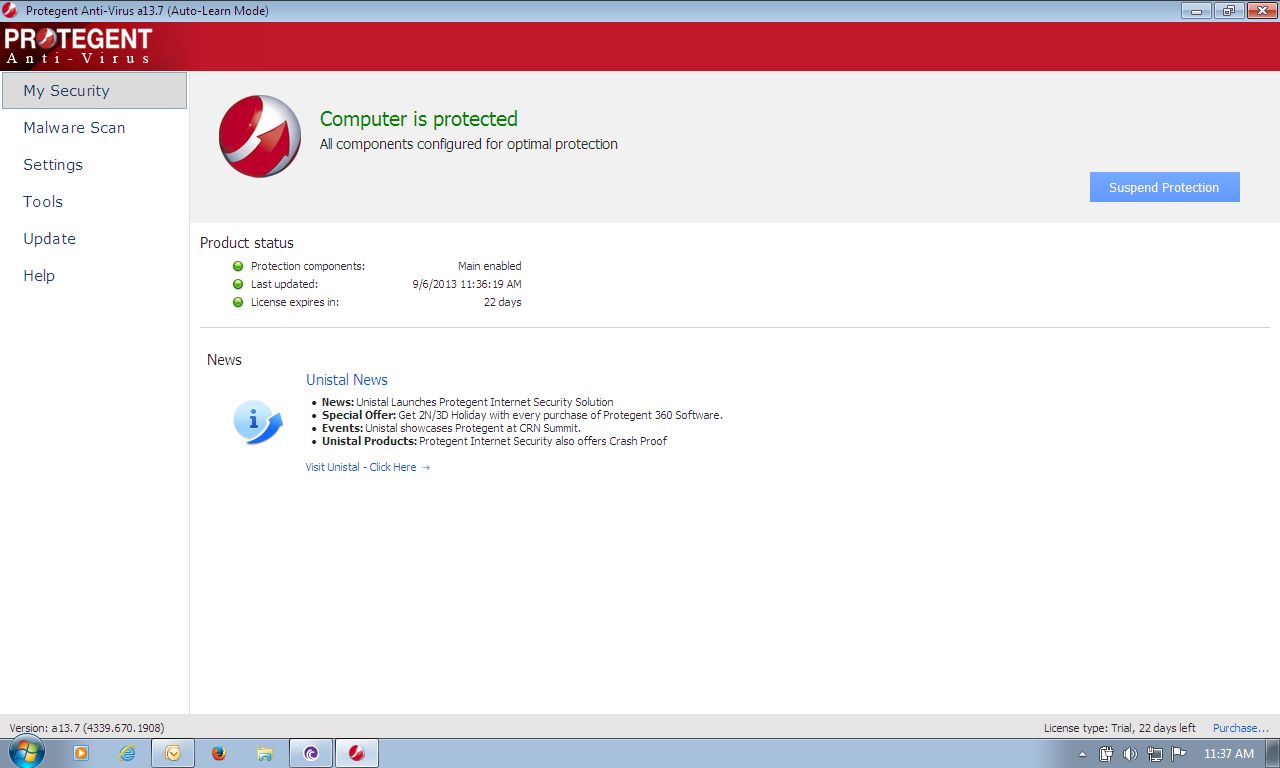Click the Unistal Products Crash Proof line

pos(494,441)
